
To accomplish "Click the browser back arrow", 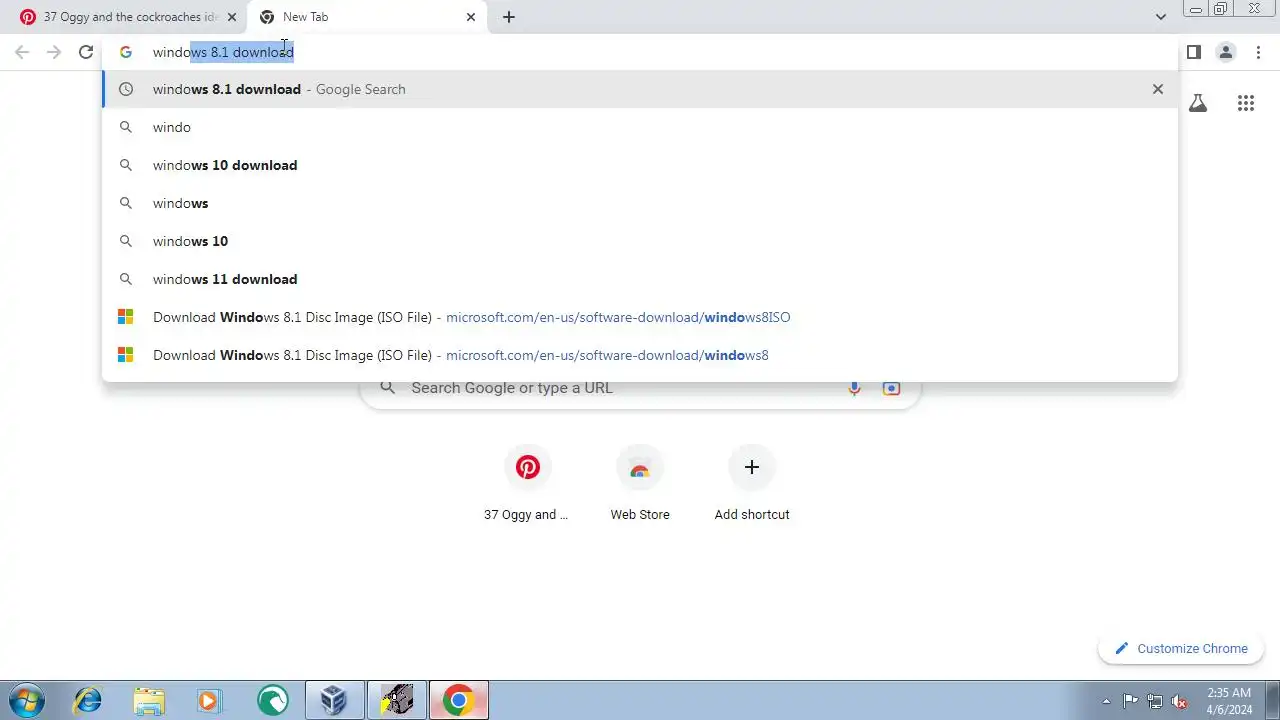I will (x=22, y=52).
